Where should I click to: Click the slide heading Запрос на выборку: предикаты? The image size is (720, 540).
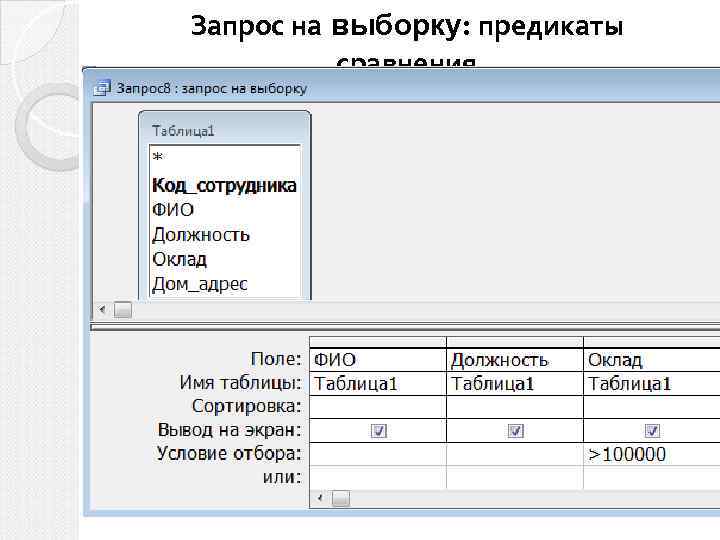click(x=407, y=26)
